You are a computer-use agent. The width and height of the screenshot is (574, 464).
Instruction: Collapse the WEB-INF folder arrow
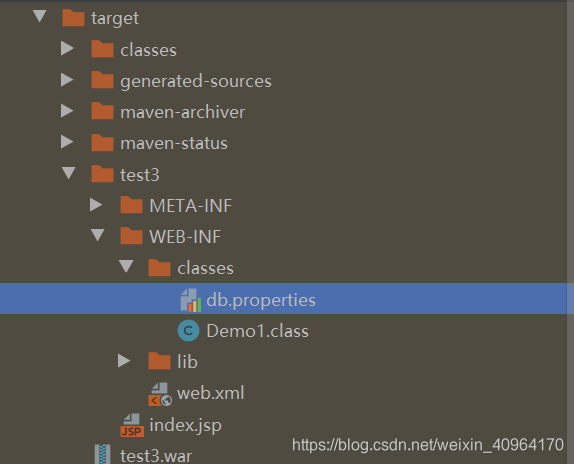[x=97, y=235]
